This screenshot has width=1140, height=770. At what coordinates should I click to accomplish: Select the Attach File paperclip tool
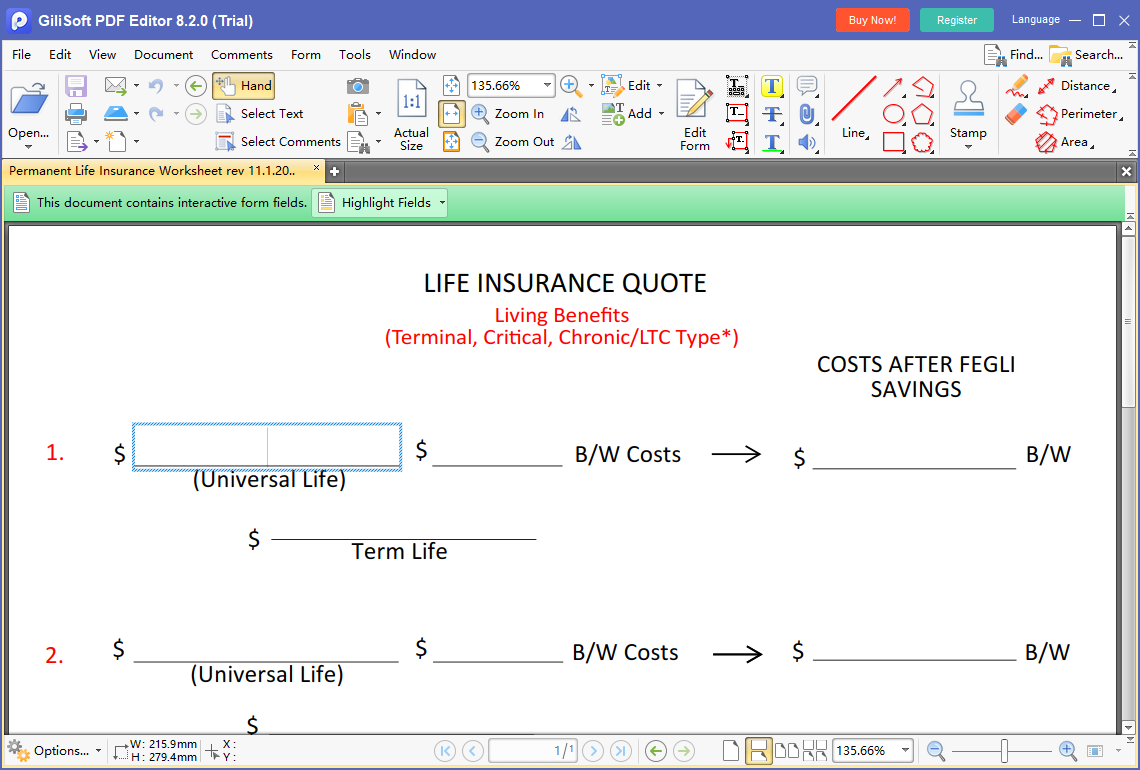[806, 113]
